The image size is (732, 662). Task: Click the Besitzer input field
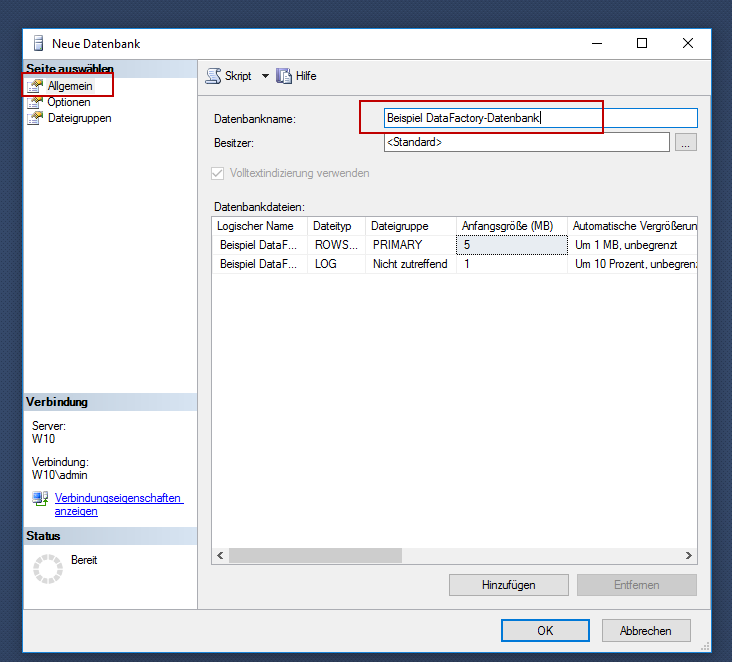(x=526, y=143)
